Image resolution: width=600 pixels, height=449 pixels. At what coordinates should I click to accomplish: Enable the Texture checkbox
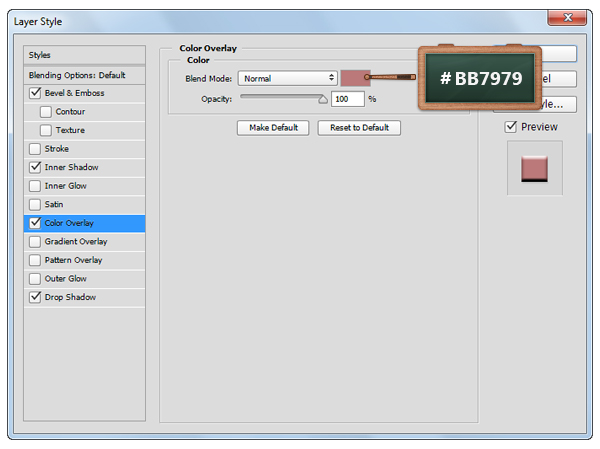(x=46, y=130)
